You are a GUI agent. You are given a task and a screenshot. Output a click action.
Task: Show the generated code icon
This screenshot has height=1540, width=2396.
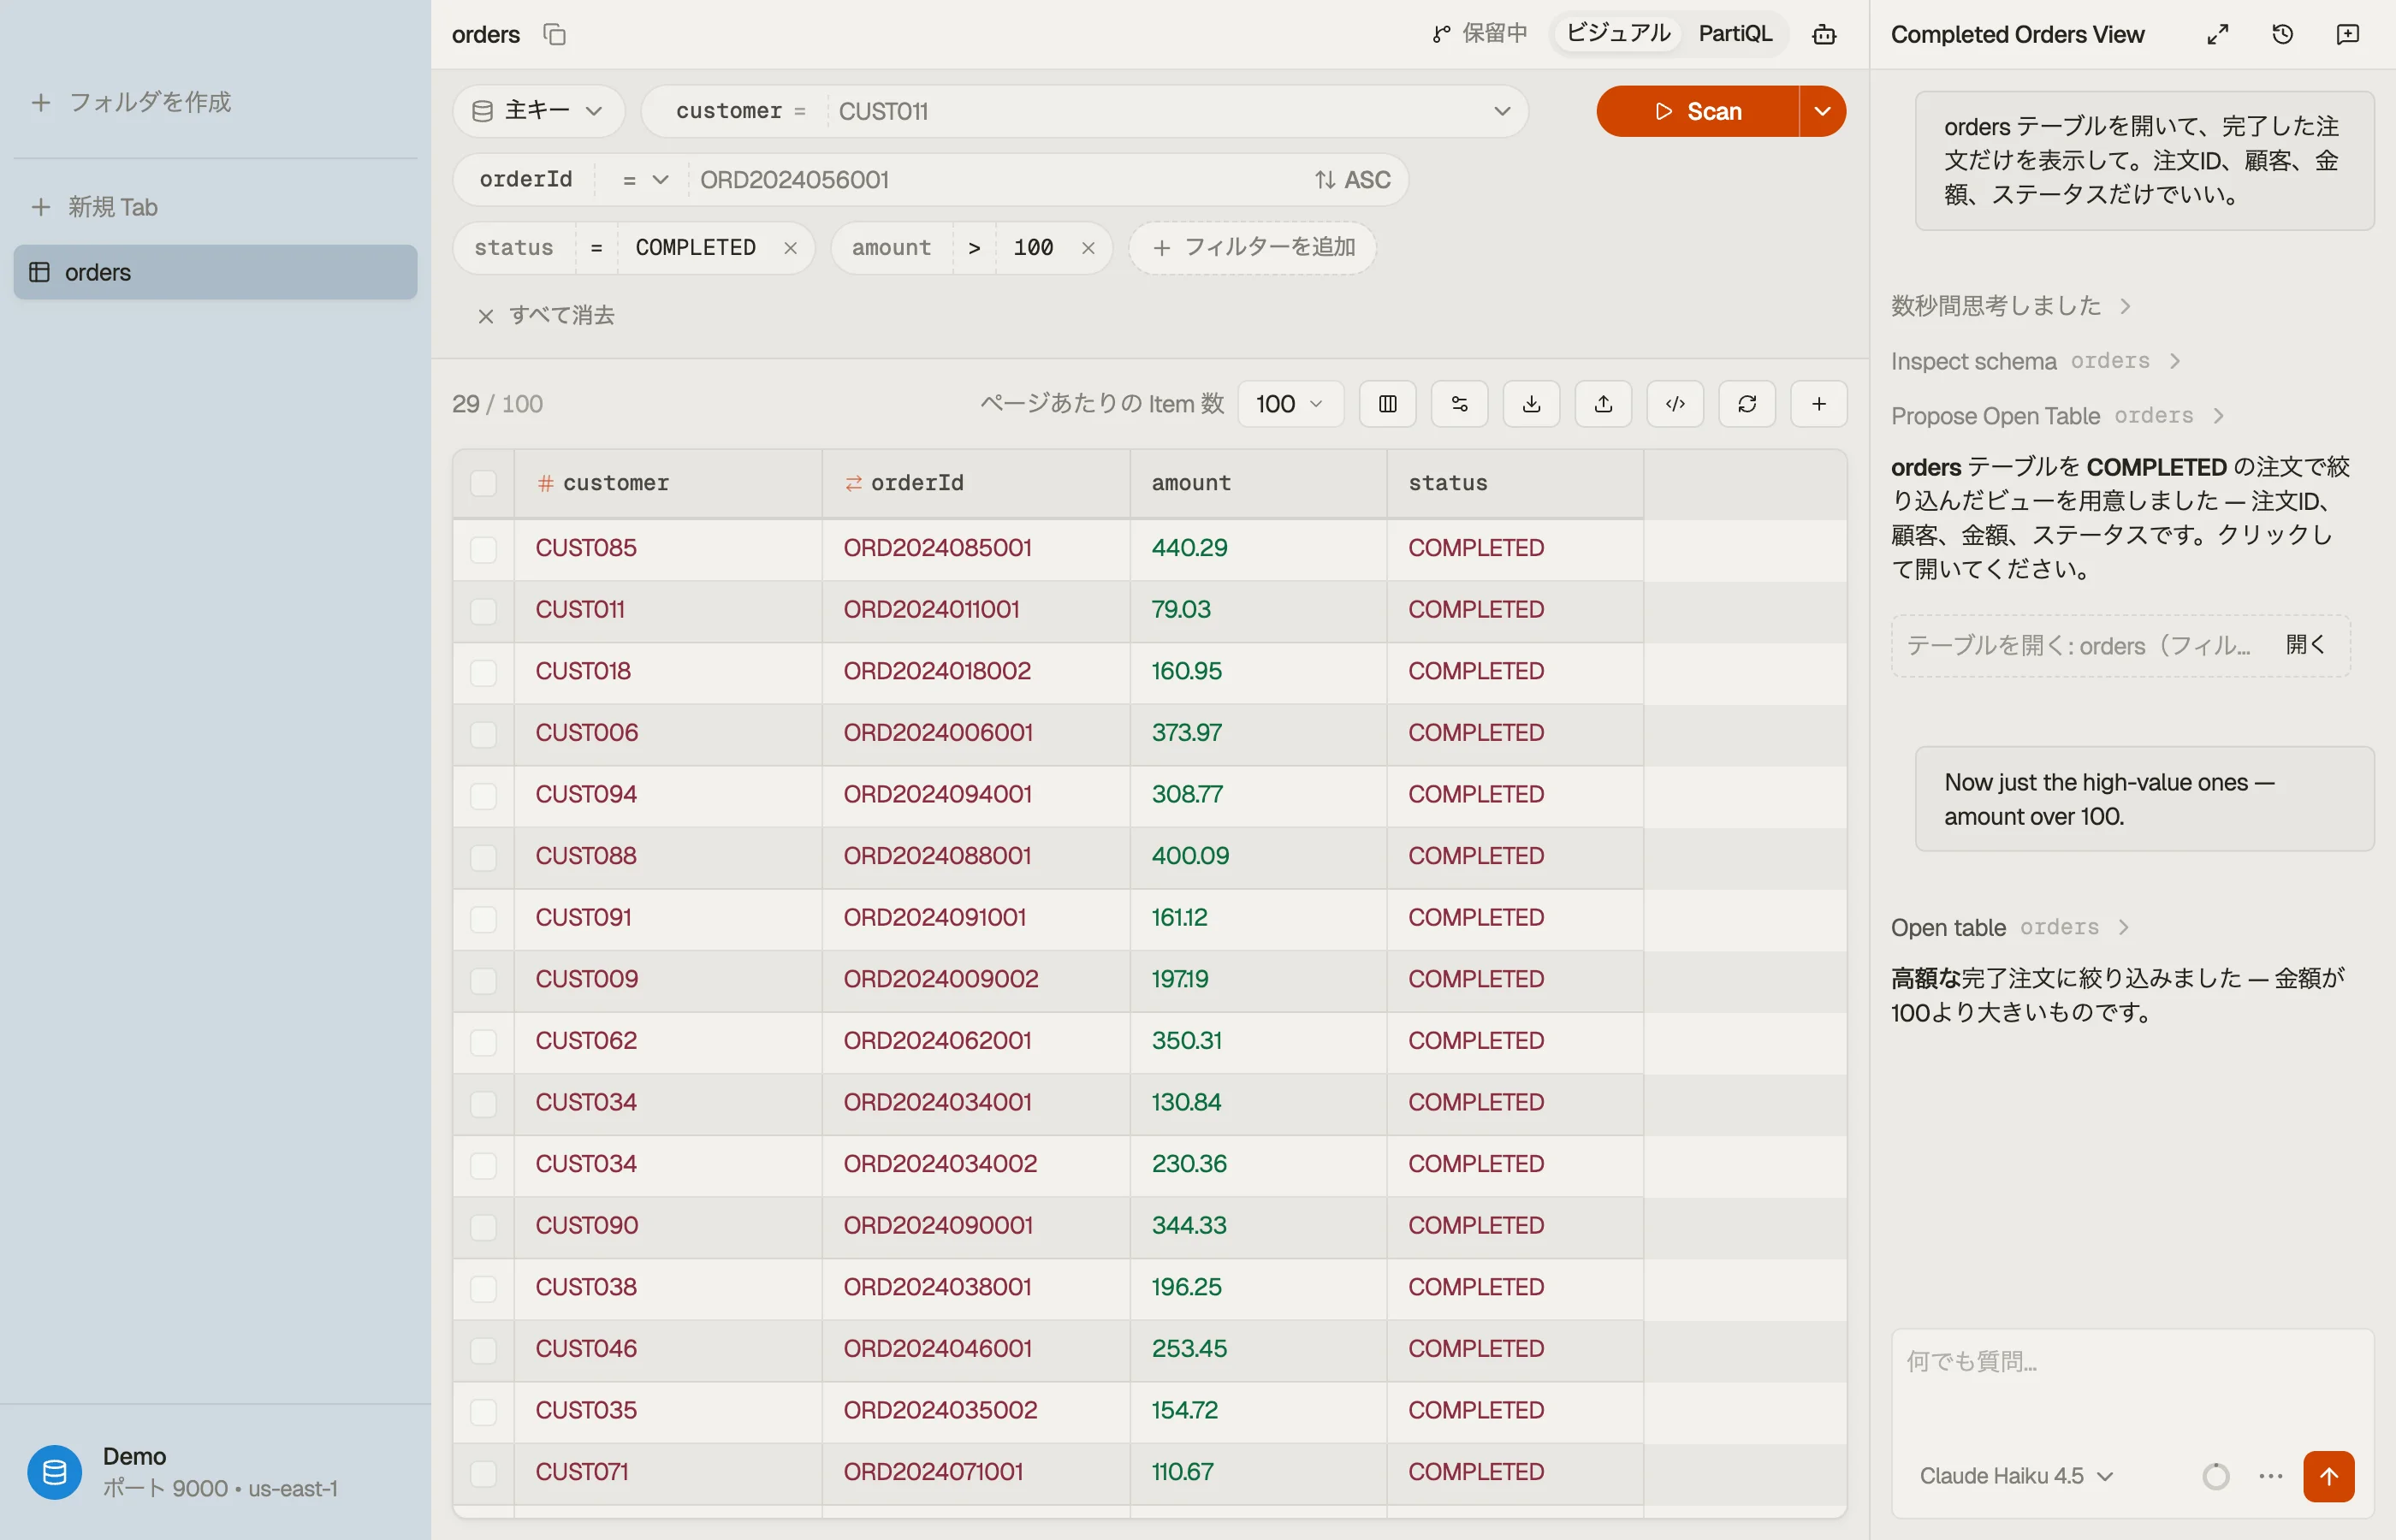1675,403
